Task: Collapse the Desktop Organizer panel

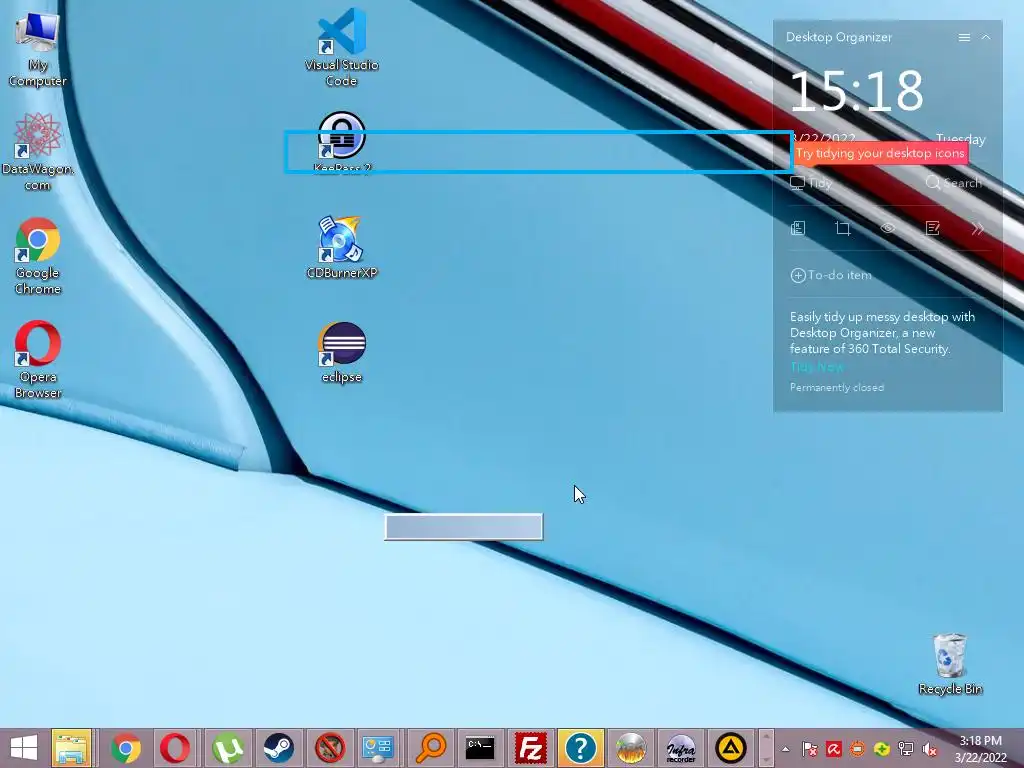Action: tap(986, 37)
